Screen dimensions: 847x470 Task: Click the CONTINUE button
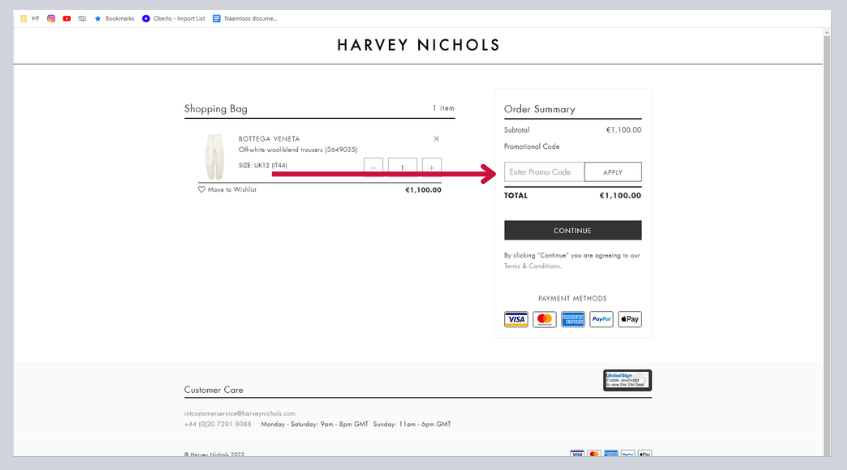point(573,230)
